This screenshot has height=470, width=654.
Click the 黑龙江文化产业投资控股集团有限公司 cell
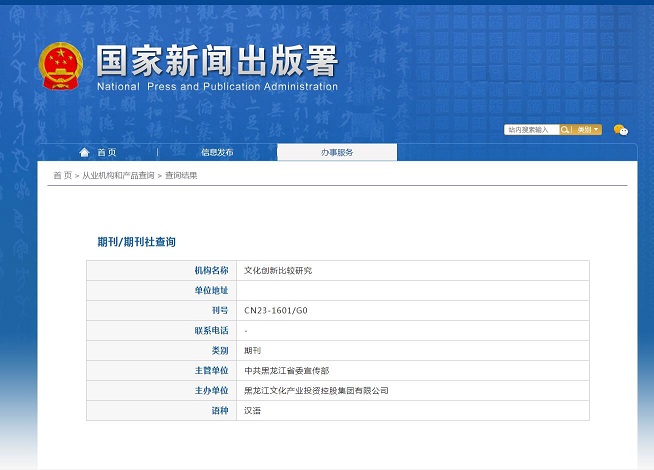[x=316, y=390]
